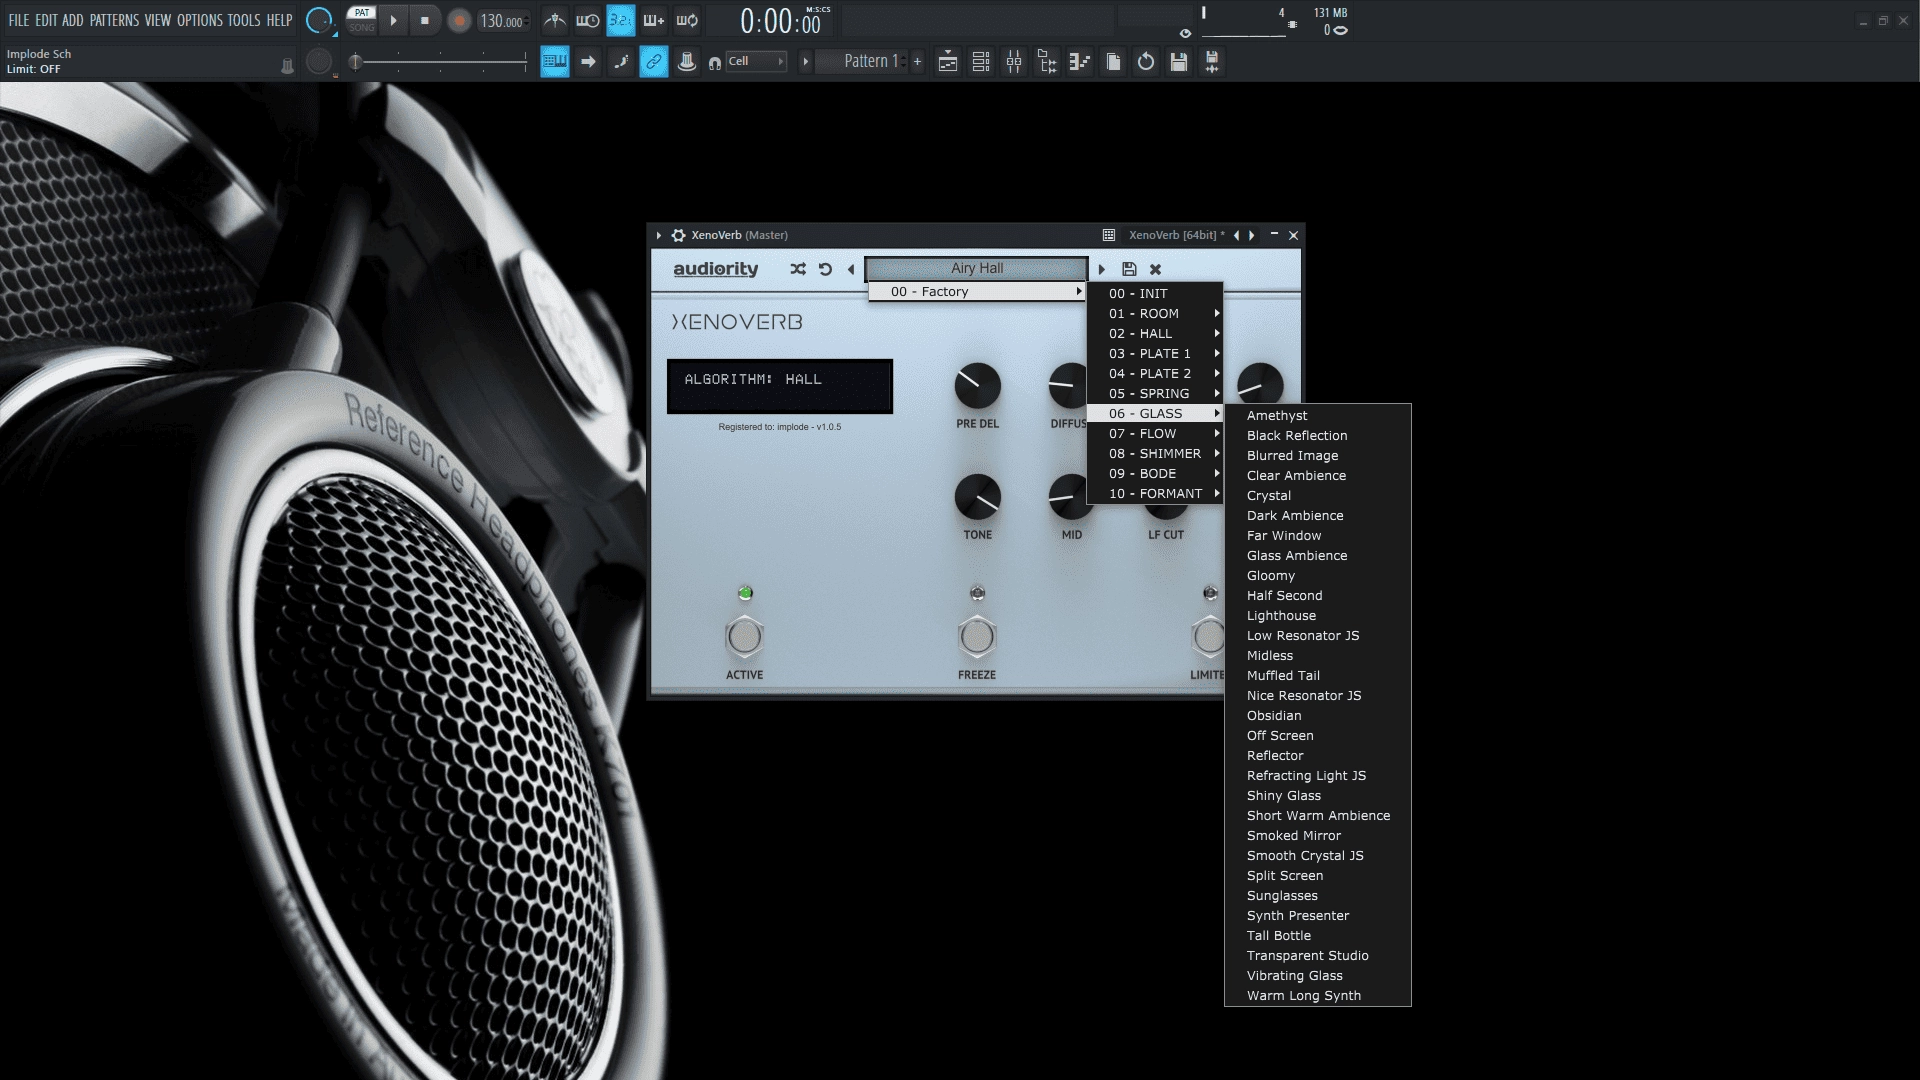Toggle the magnet snap icon
This screenshot has height=1080, width=1920.
[x=714, y=63]
